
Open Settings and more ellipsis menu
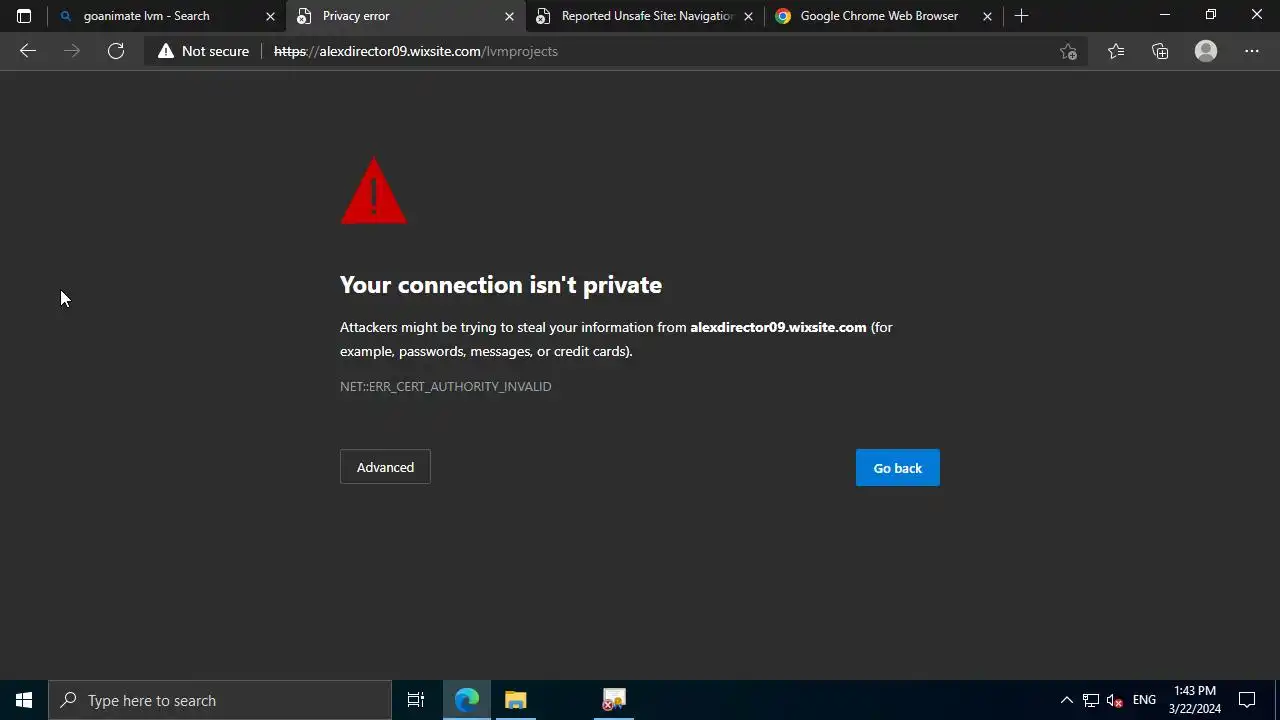[x=1252, y=51]
